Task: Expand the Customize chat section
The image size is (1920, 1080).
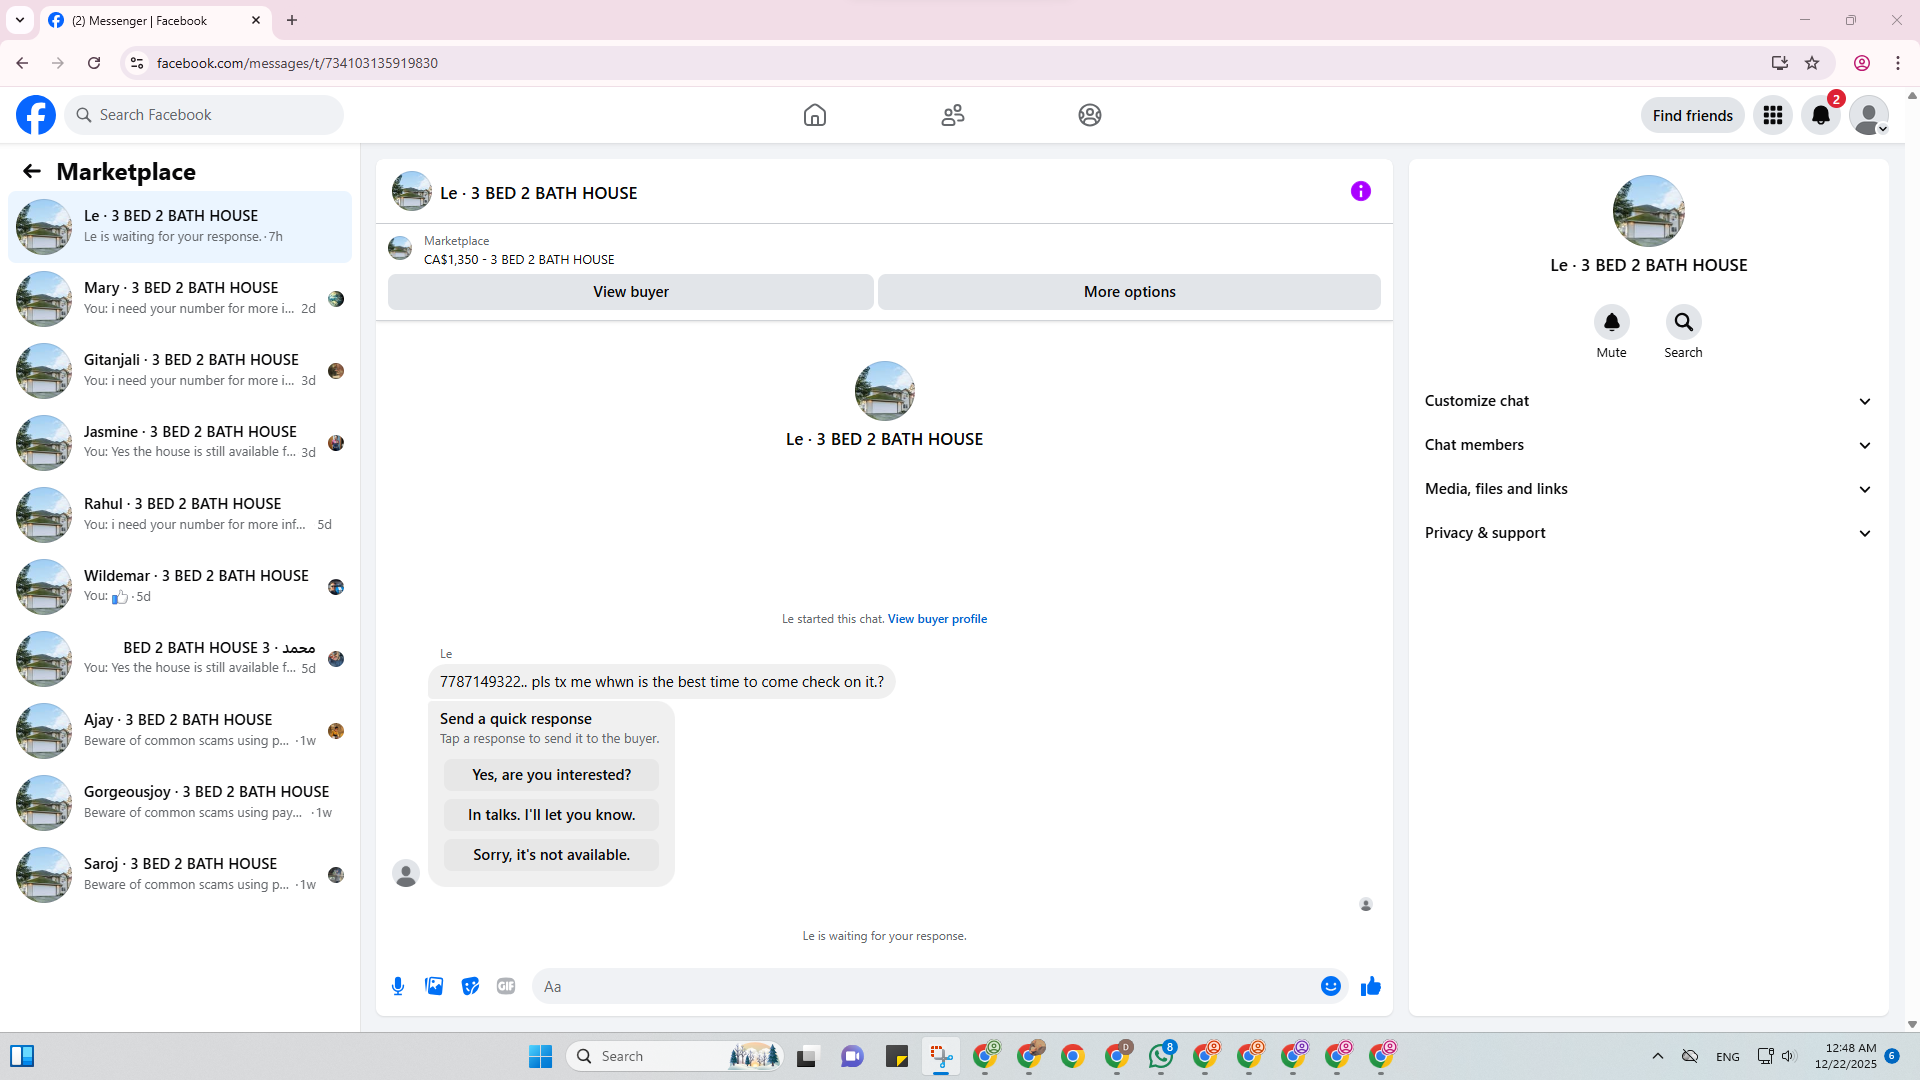Action: [x=1648, y=401]
